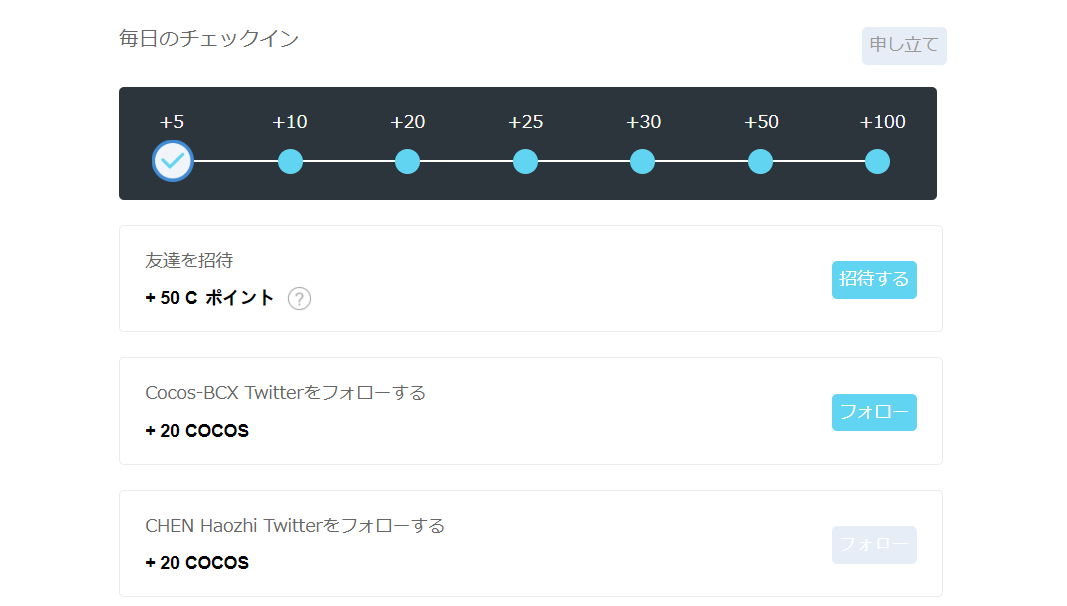Image resolution: width=1067 pixels, height=606 pixels.
Task: Follow Cocos-BCX Twitter with フォロー button
Action: 874,412
